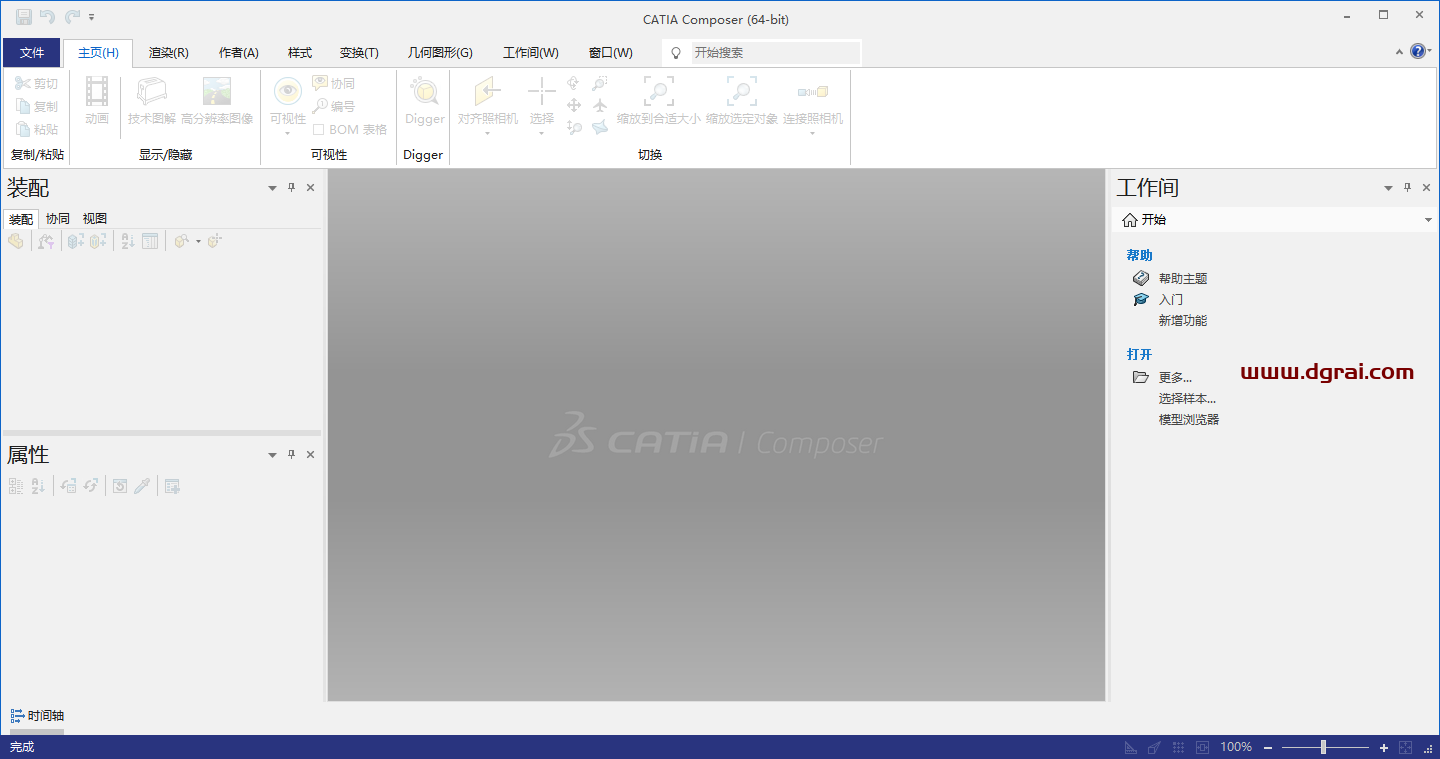Click the Align Camera (对齐照相机) icon
The image size is (1440, 759).
[488, 92]
